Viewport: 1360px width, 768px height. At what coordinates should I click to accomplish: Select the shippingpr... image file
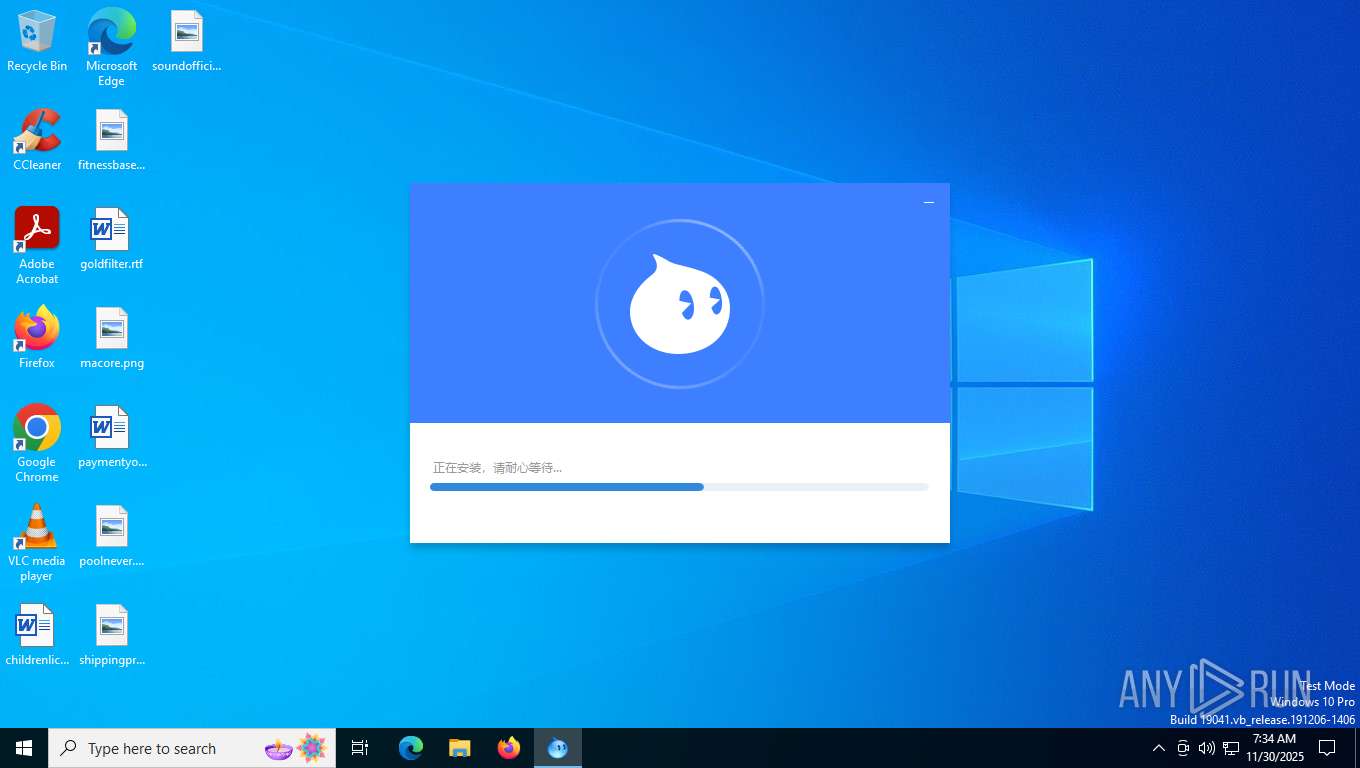111,635
